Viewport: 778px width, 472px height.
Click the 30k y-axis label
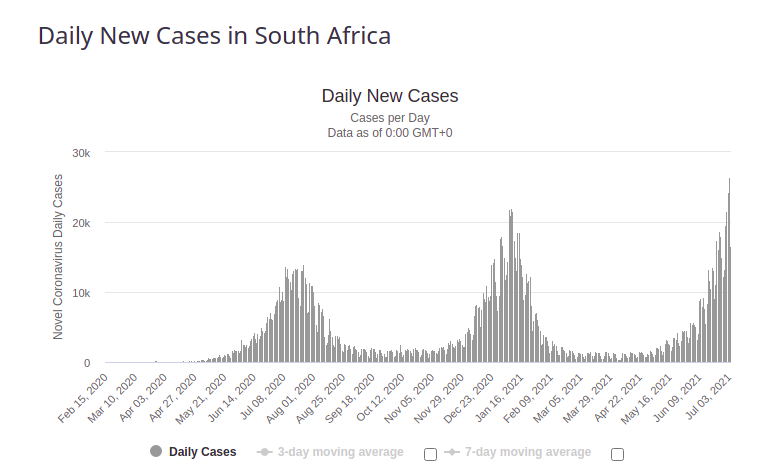(81, 153)
